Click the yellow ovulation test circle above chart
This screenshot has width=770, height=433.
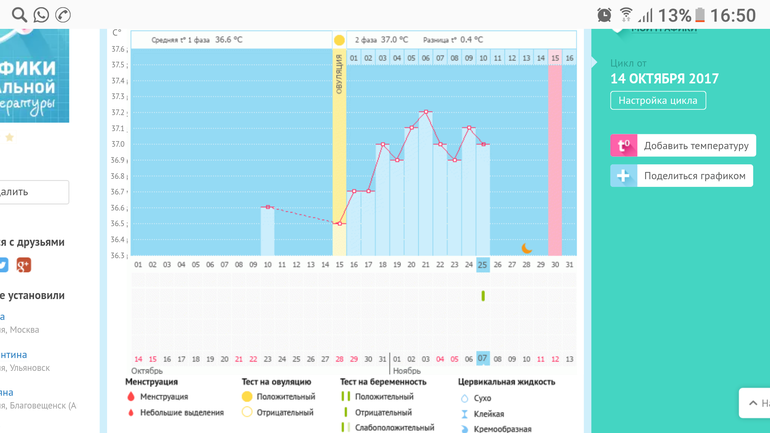[x=339, y=41]
